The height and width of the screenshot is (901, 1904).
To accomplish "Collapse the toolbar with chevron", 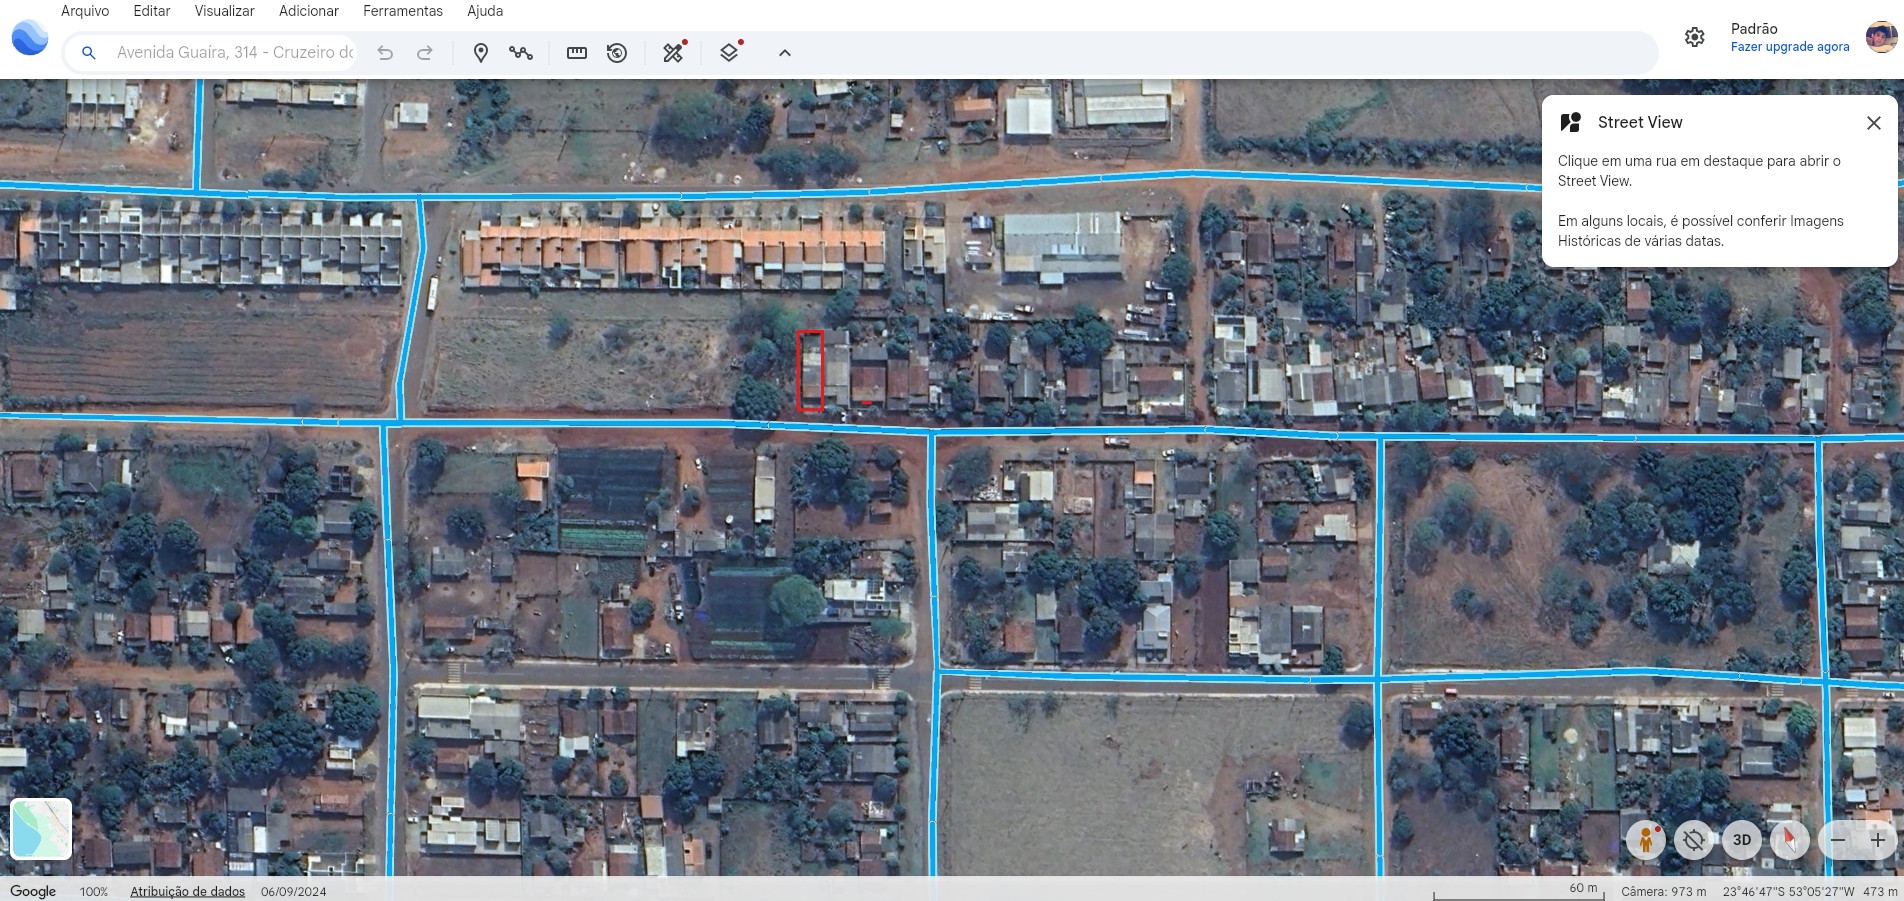I will [x=785, y=53].
